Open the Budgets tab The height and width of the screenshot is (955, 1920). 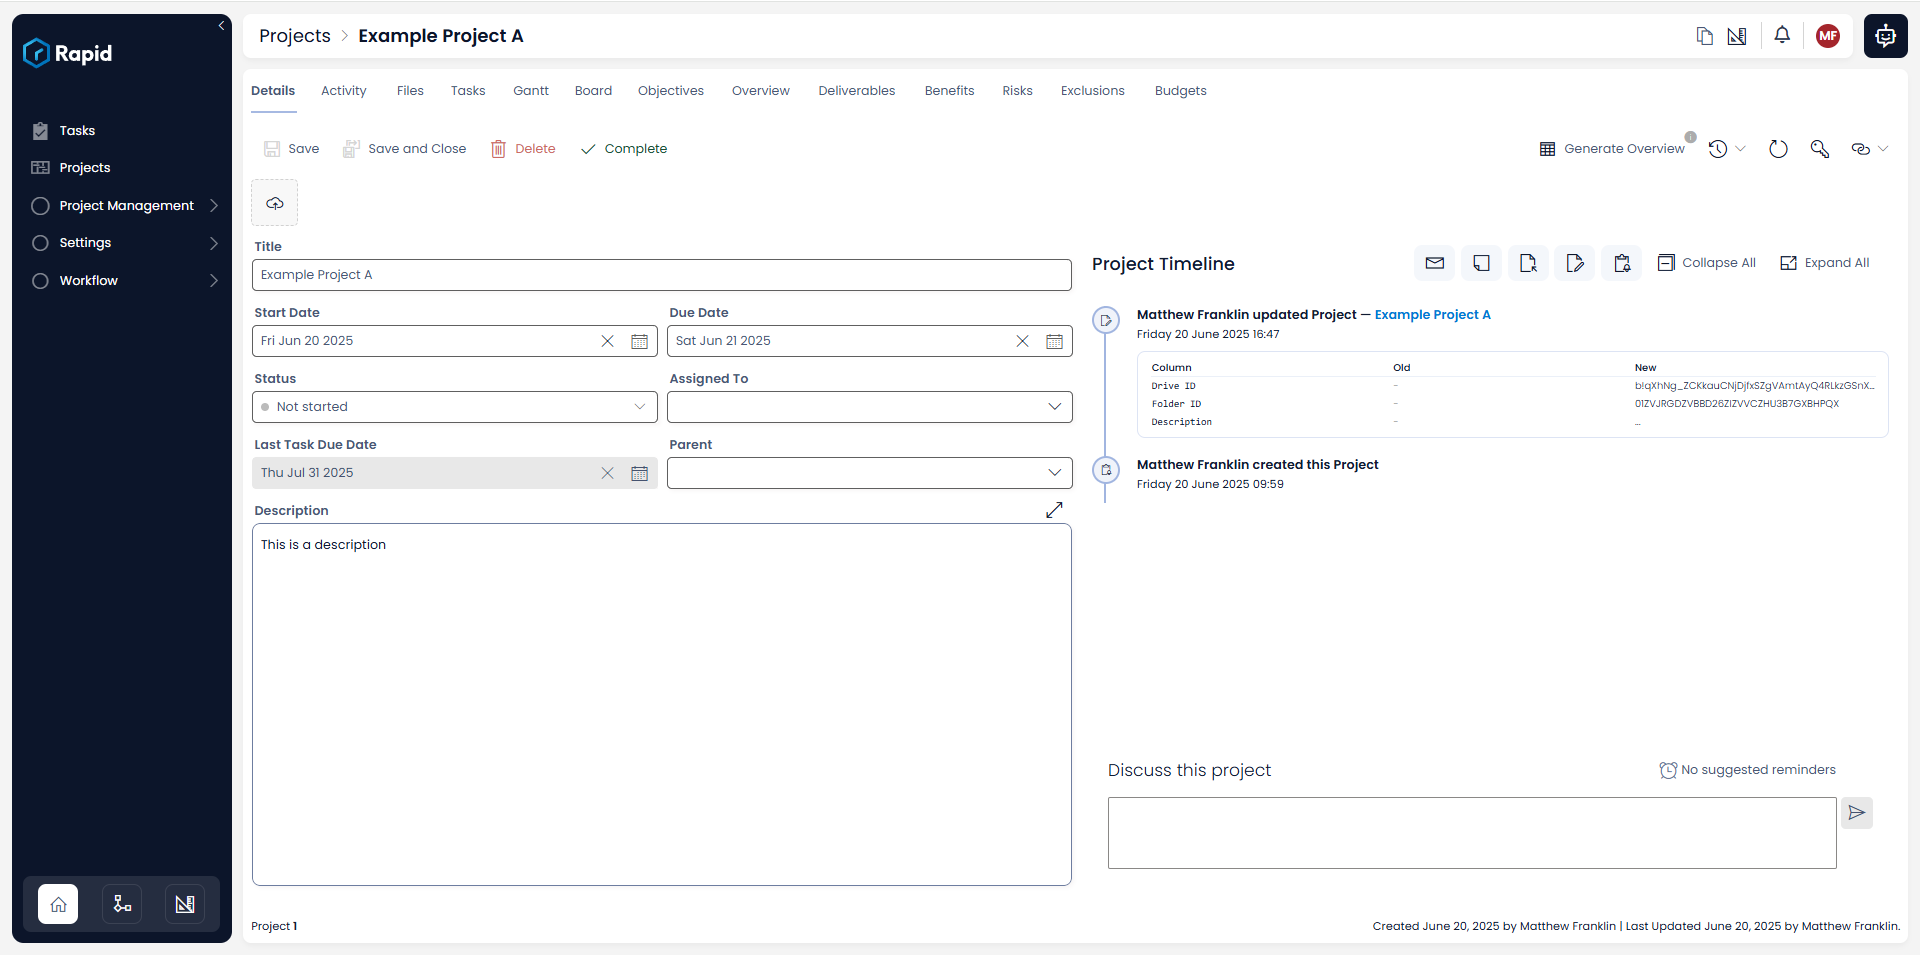point(1180,91)
